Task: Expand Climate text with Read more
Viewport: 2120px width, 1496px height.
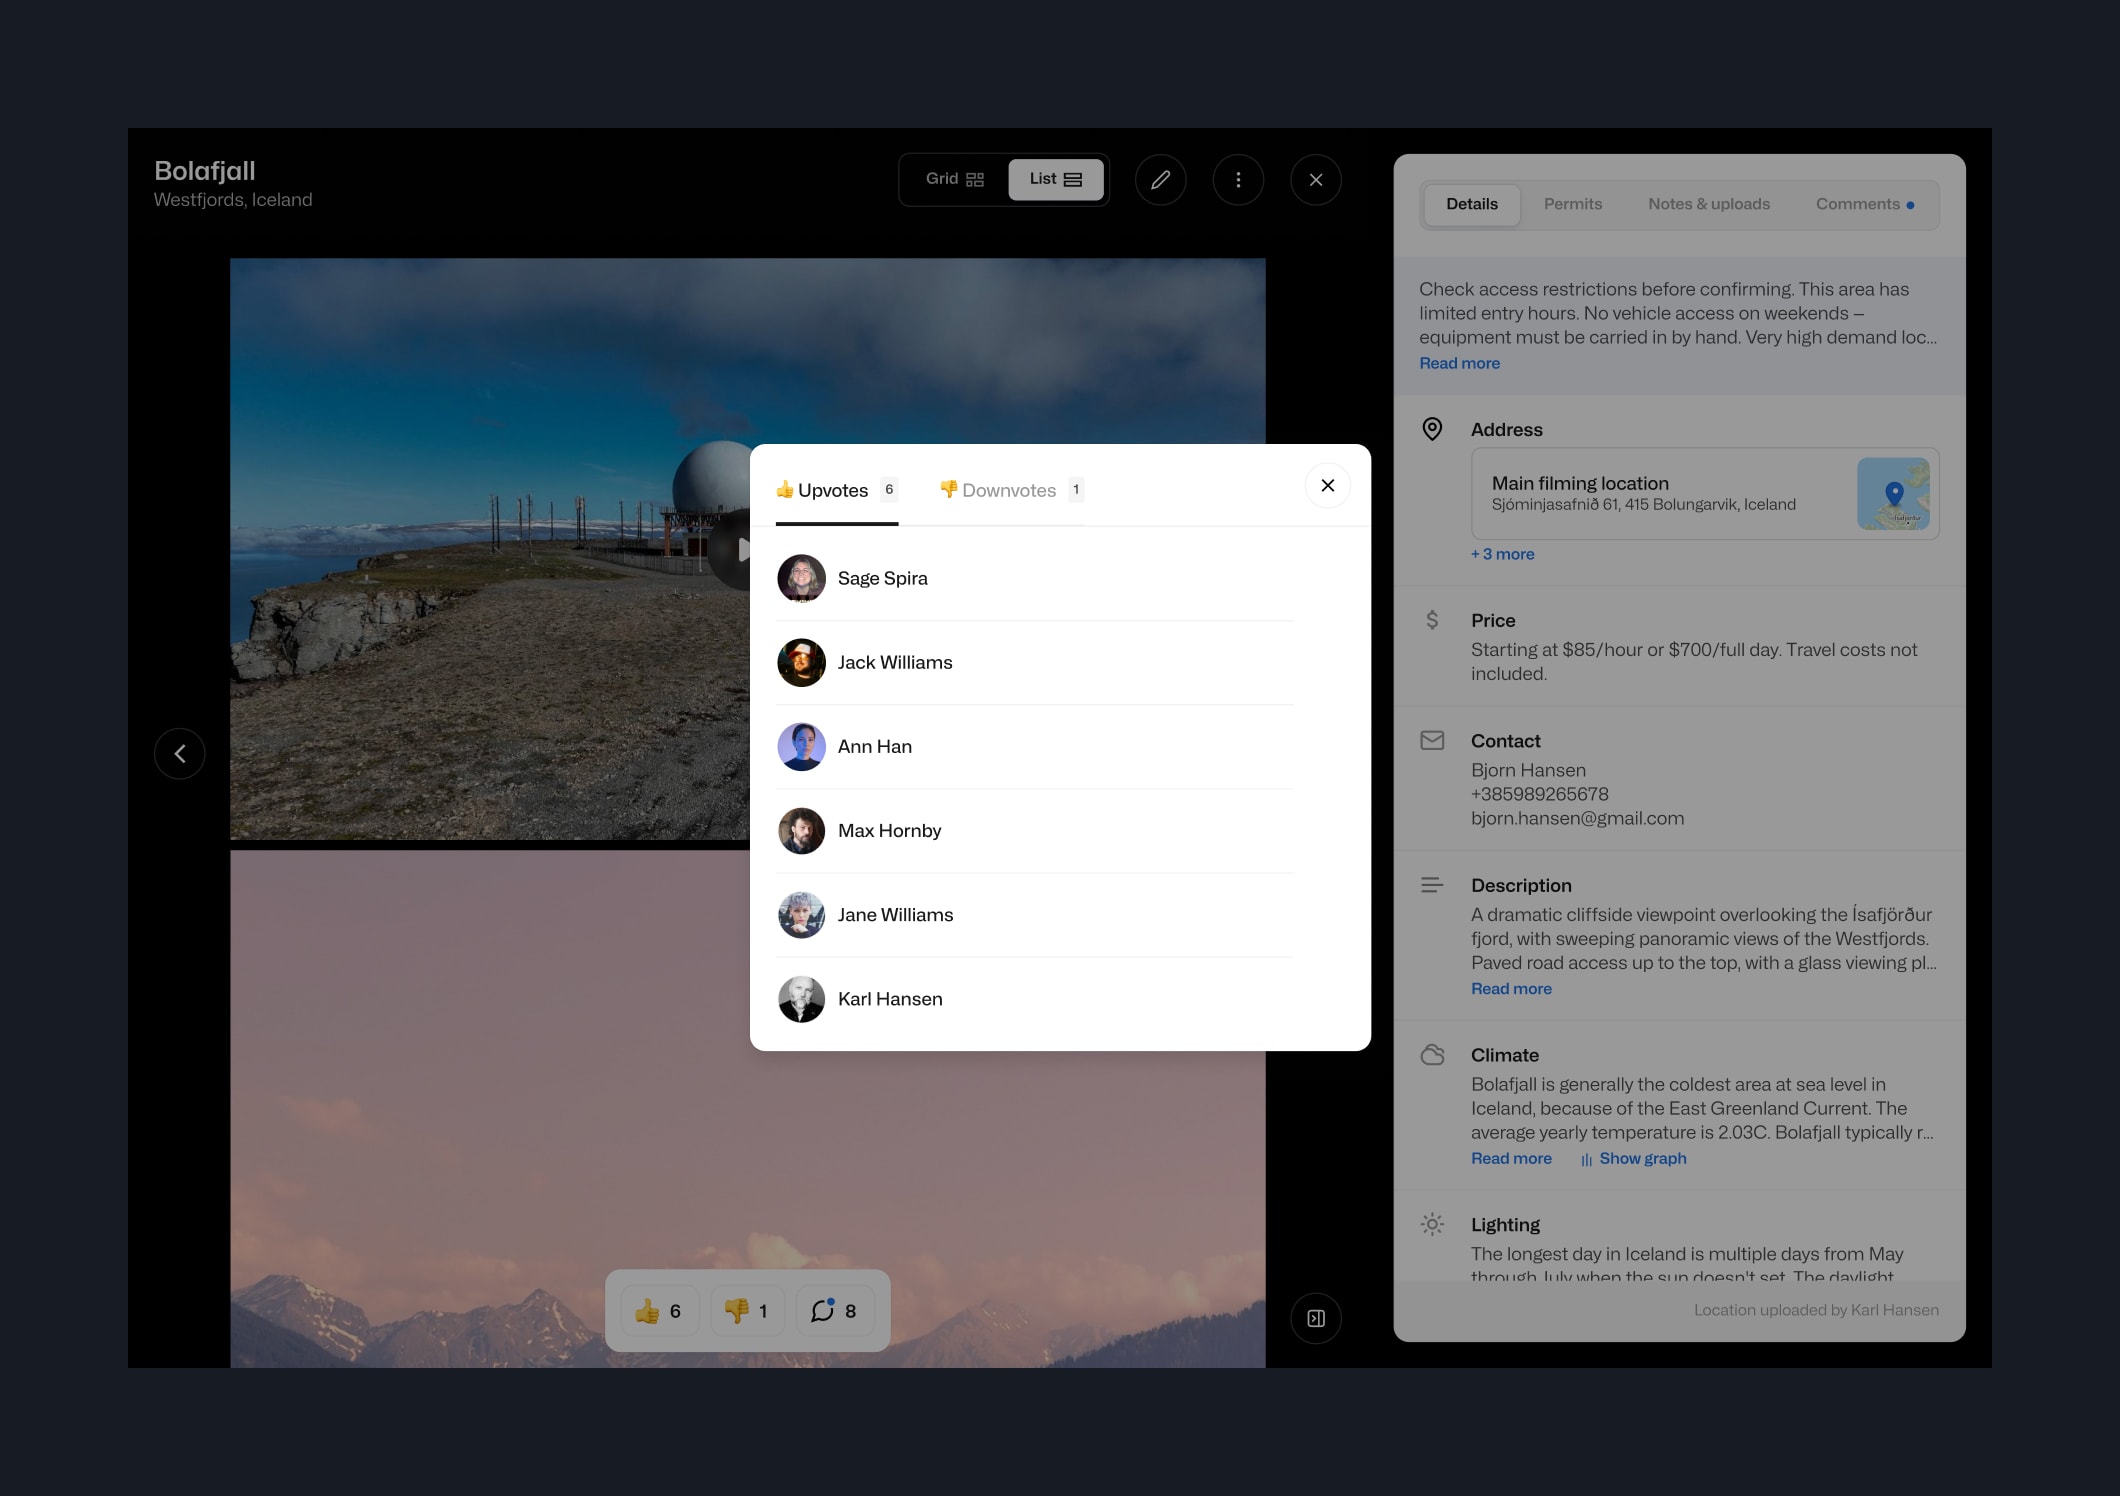Action: [1511, 1158]
